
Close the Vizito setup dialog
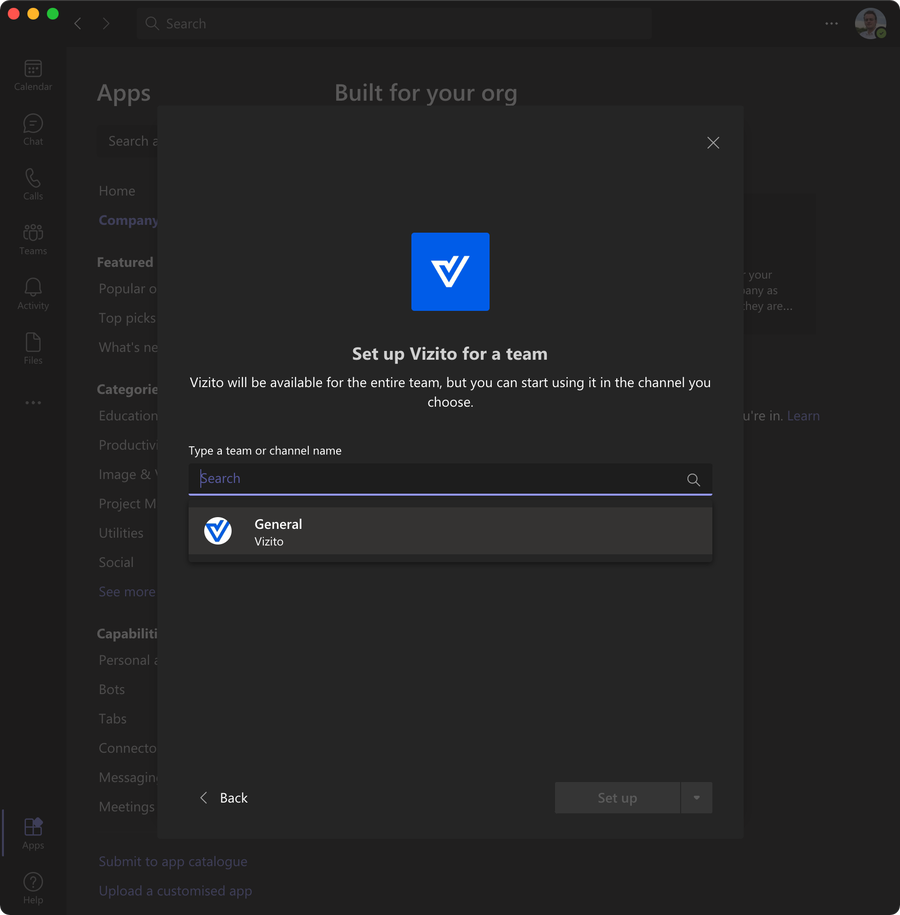coord(713,143)
